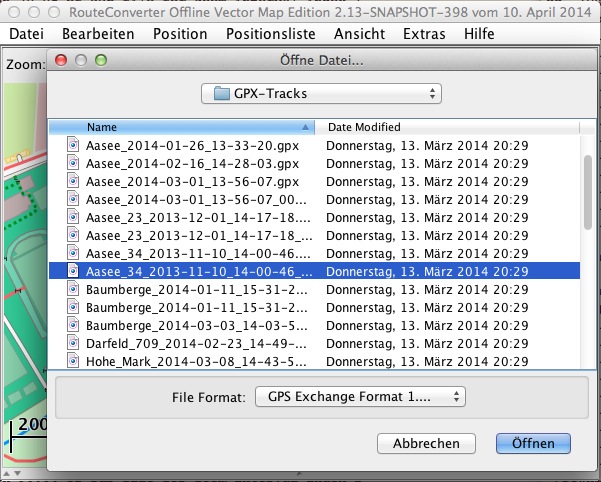
Task: Sort files by Name column header
Action: [180, 127]
